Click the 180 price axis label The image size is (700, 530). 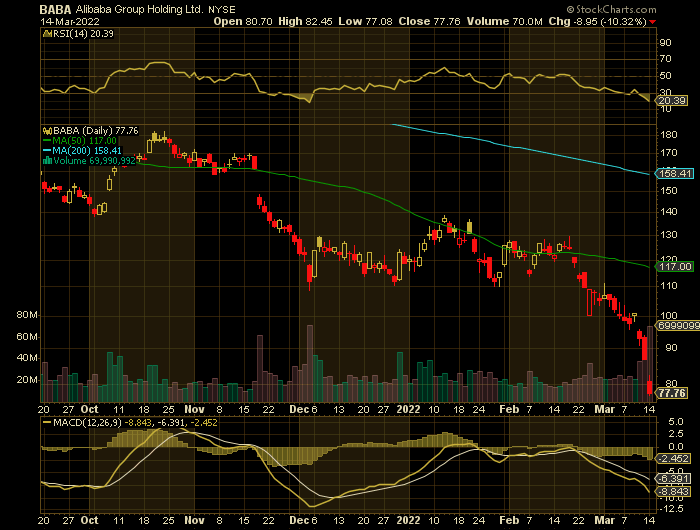(668, 134)
